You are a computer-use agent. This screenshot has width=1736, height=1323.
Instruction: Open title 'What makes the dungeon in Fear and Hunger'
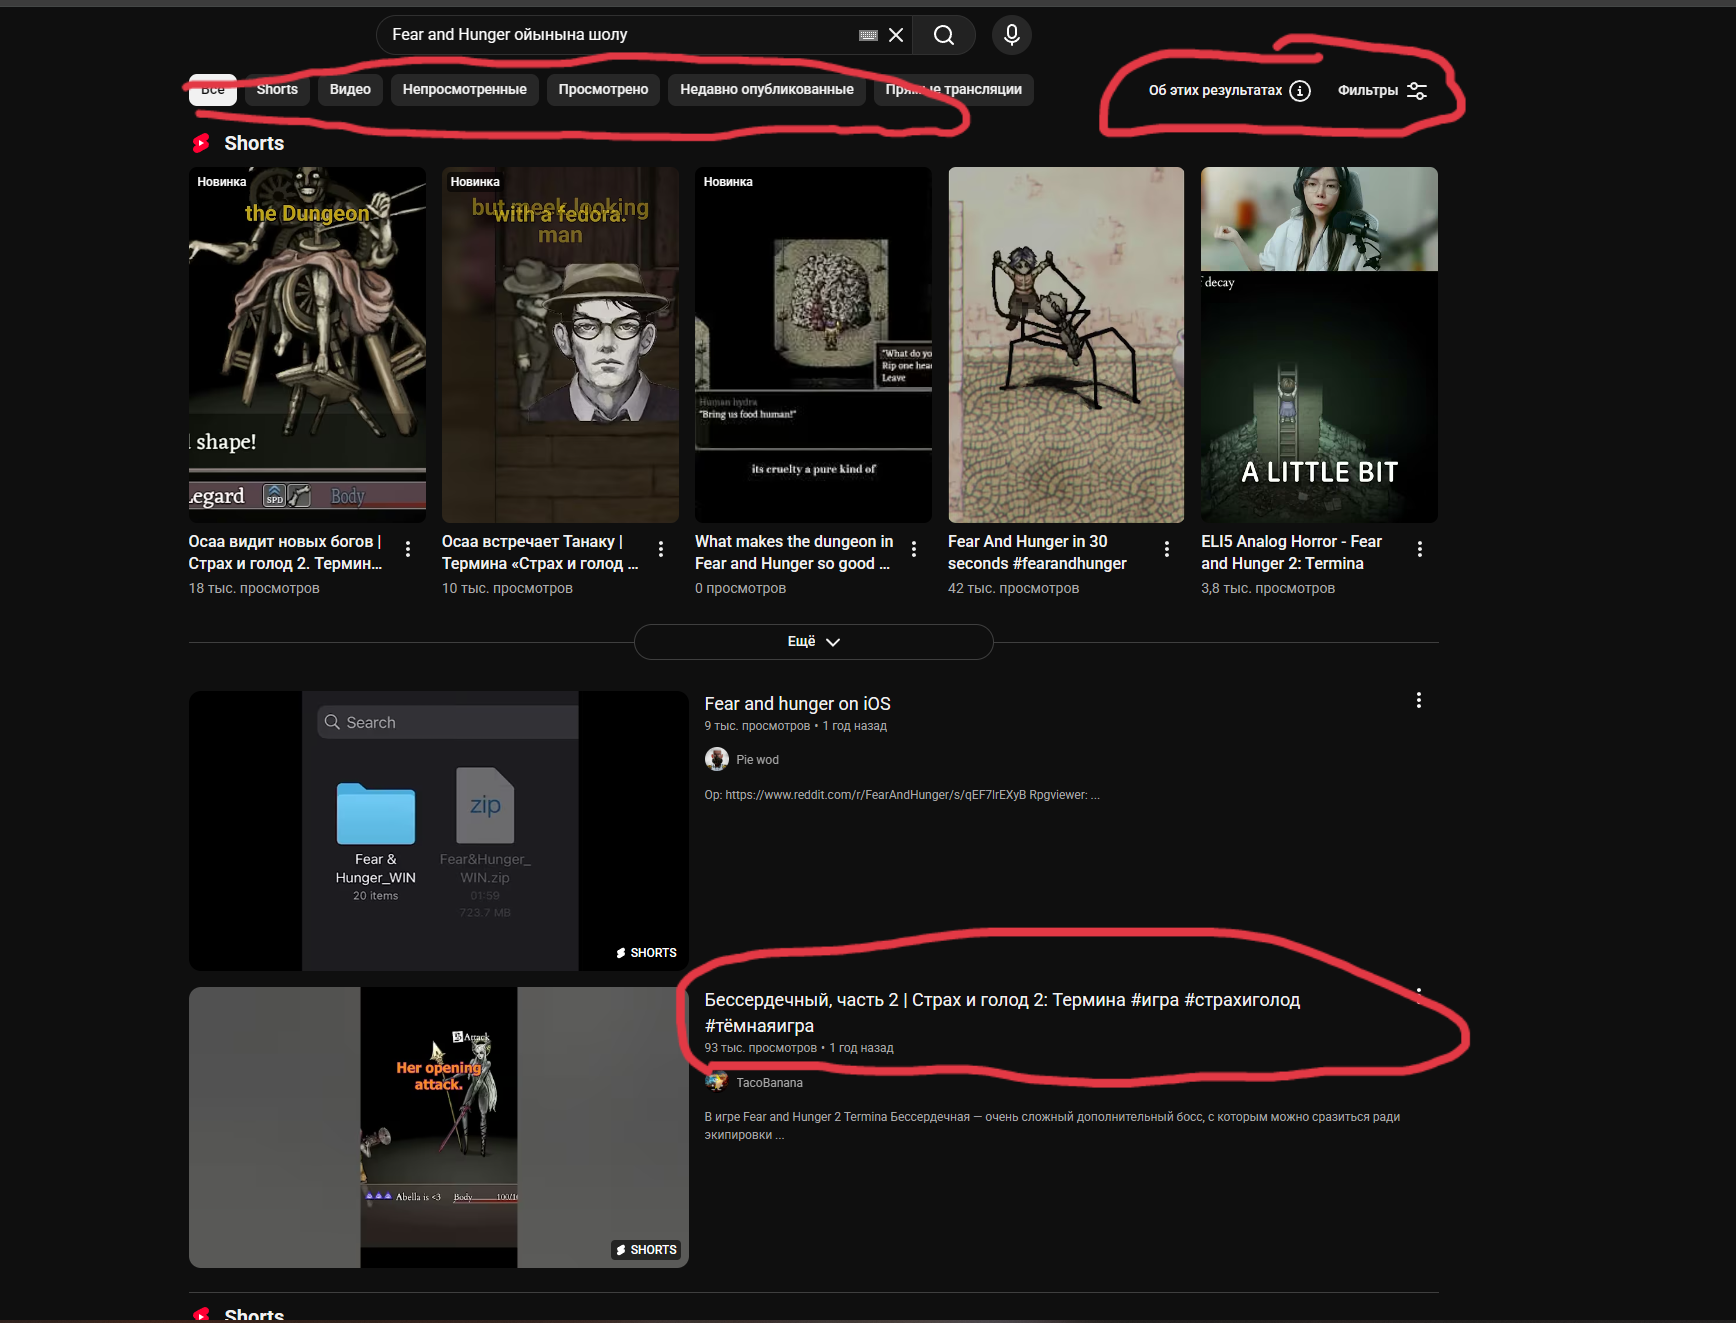(x=794, y=552)
